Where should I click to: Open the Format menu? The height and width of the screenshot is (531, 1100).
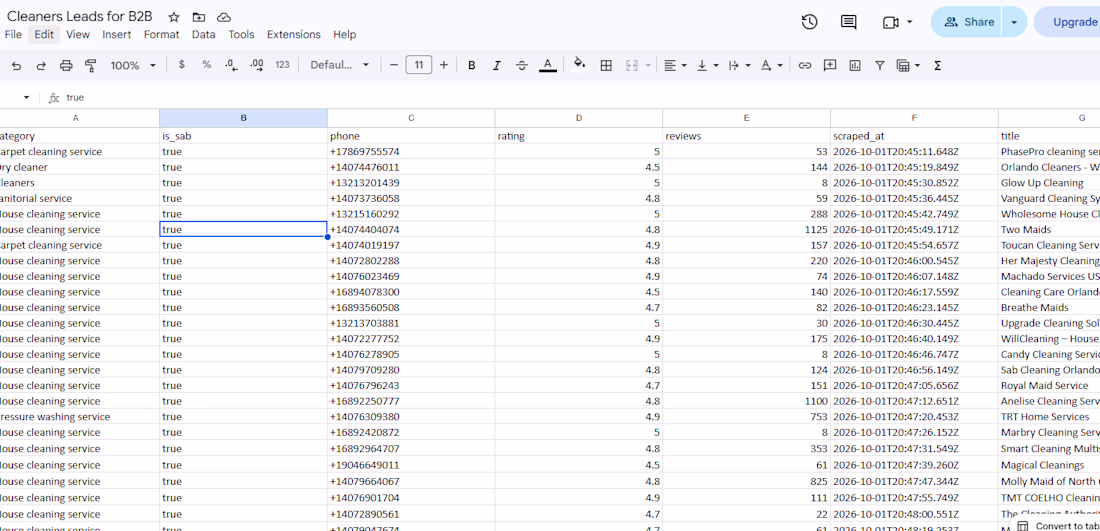tap(161, 34)
